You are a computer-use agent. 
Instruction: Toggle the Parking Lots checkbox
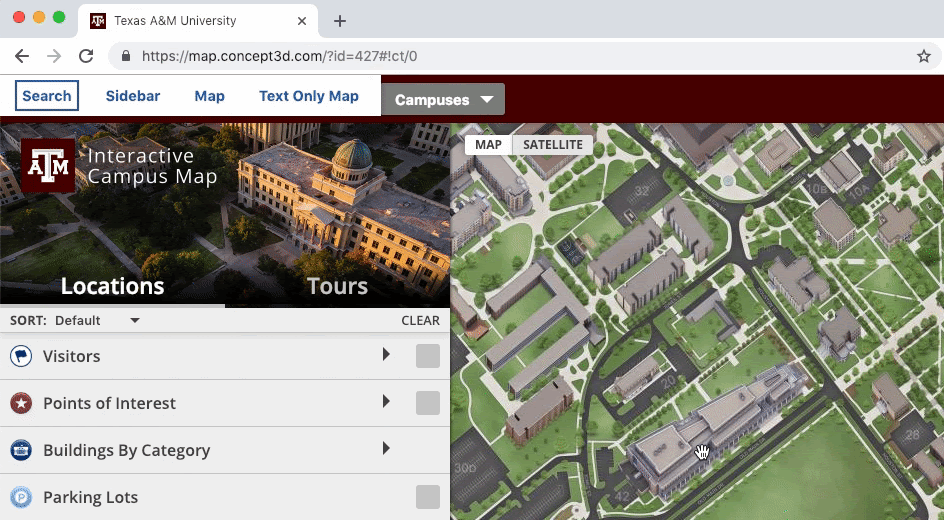click(427, 497)
